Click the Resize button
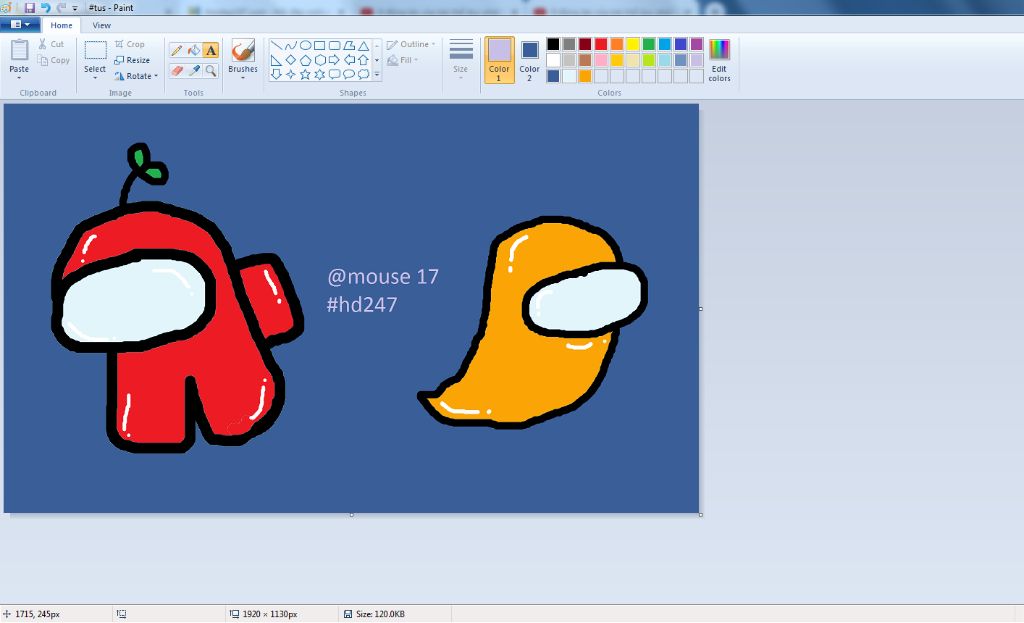1024x623 pixels. tap(132, 60)
